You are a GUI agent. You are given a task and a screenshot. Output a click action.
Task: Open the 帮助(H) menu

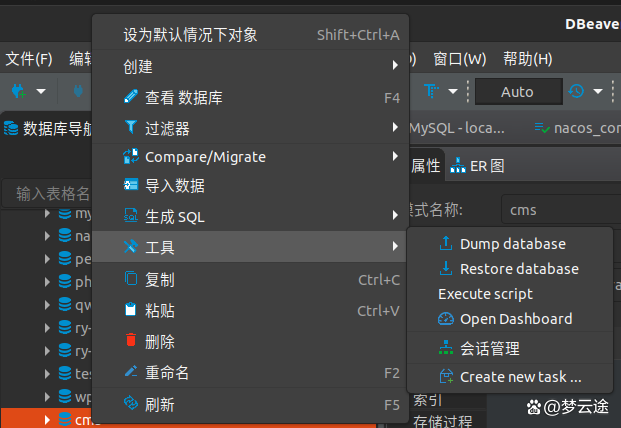coord(528,59)
